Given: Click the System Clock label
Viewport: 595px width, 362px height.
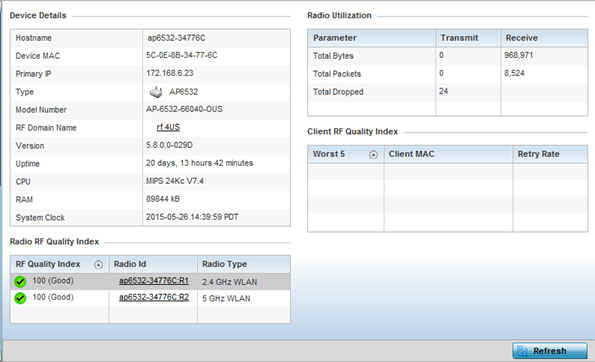Looking at the screenshot, I should click(40, 218).
